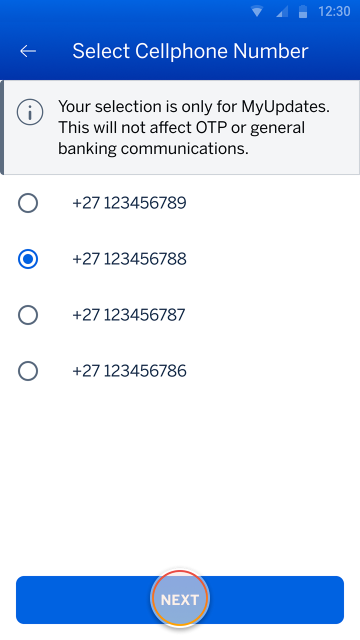Viewport: 360px width, 640px height.
Task: Tap the 12:30 clock in status bar
Action: 334,11
